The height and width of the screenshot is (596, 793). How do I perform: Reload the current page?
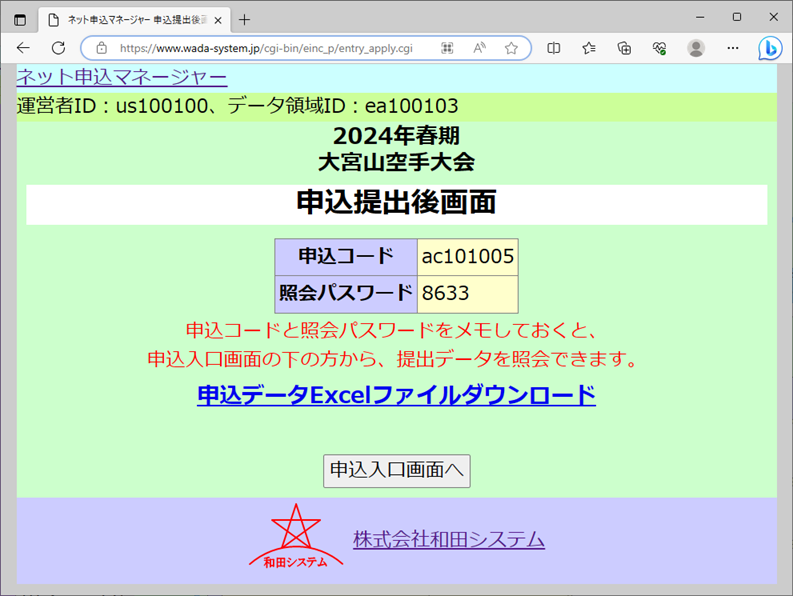(x=59, y=48)
